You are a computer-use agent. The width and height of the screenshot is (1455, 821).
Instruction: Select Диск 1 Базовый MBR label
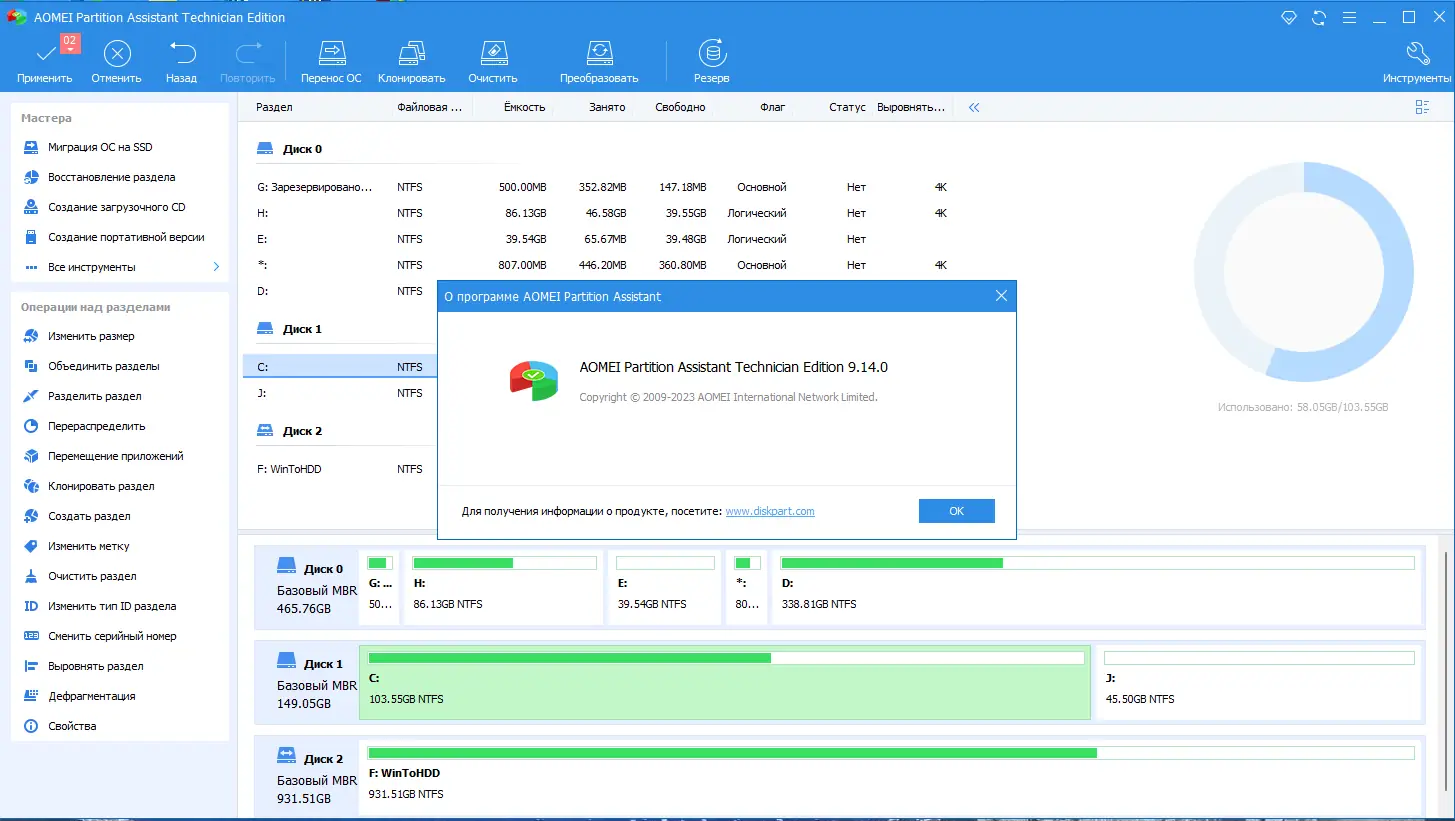tap(308, 682)
